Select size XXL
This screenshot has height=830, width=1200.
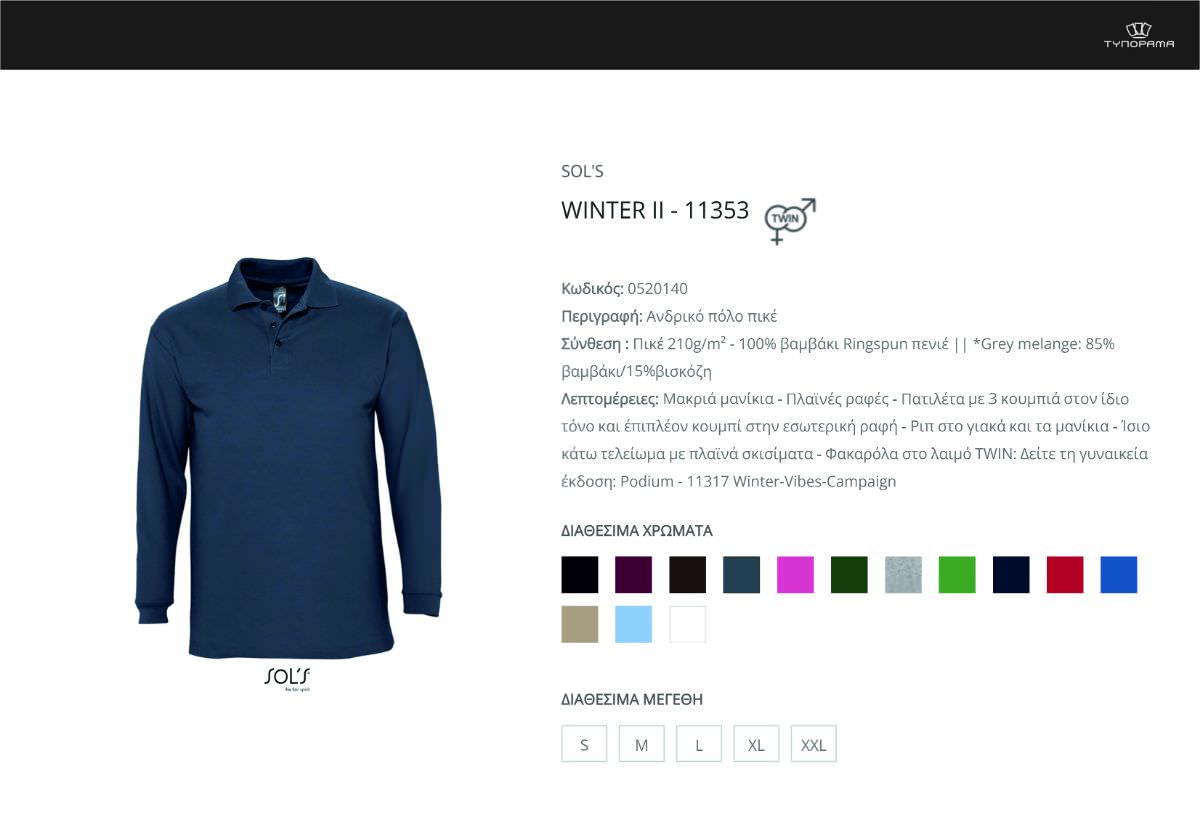click(x=814, y=745)
